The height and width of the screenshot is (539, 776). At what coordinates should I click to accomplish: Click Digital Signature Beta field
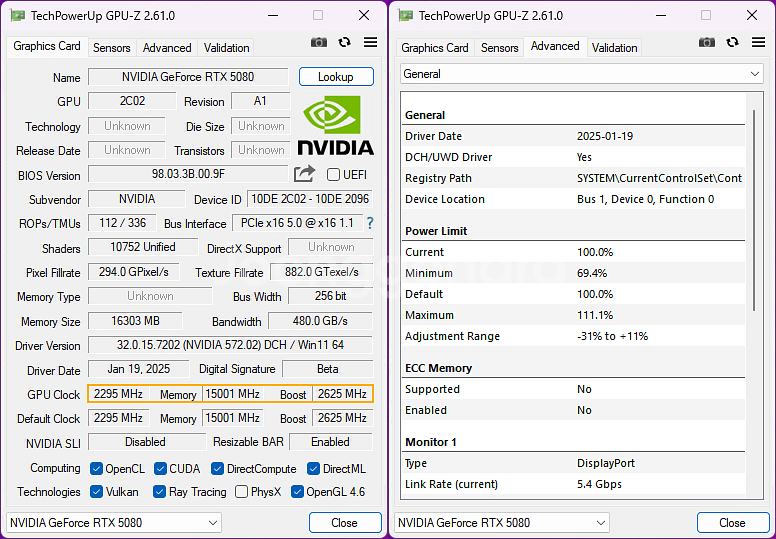[x=327, y=369]
